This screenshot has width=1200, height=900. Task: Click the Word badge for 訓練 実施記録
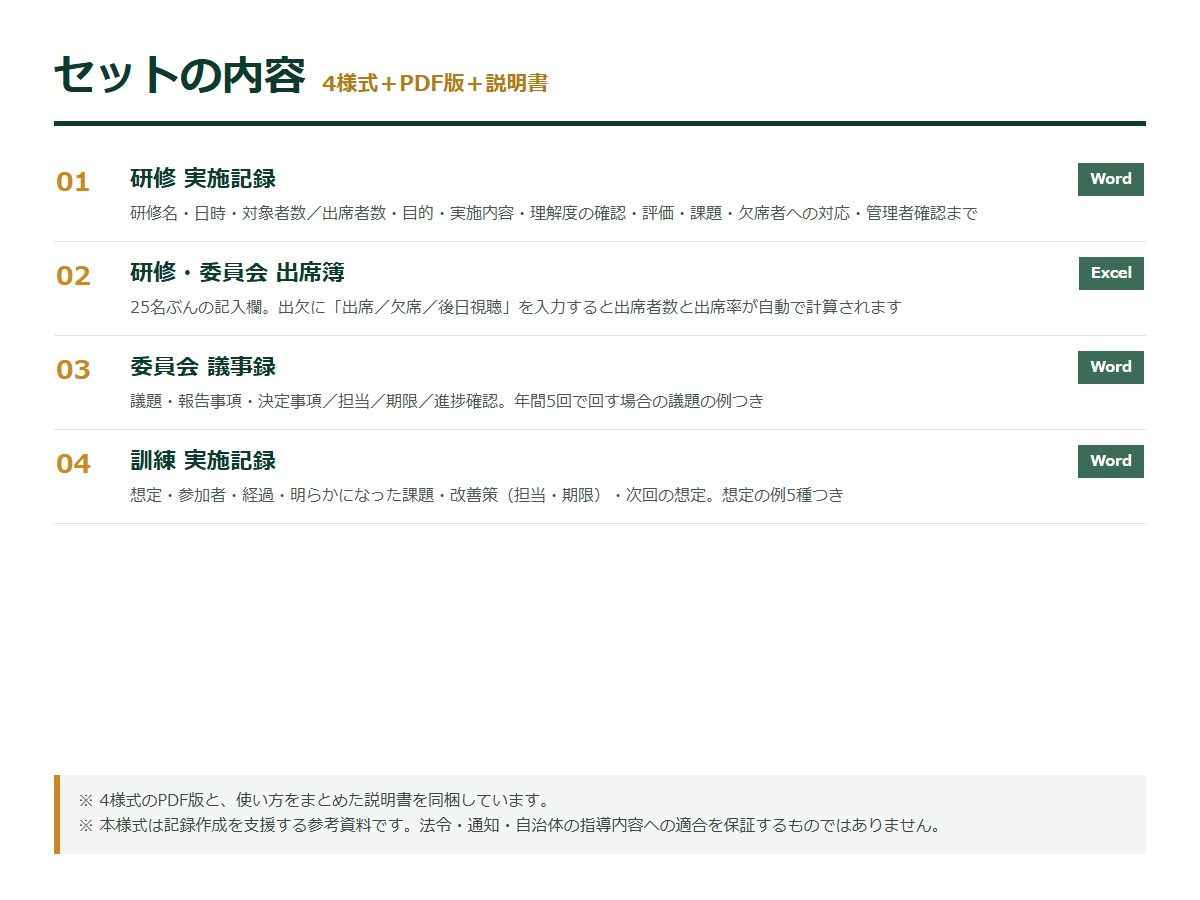coord(1110,461)
